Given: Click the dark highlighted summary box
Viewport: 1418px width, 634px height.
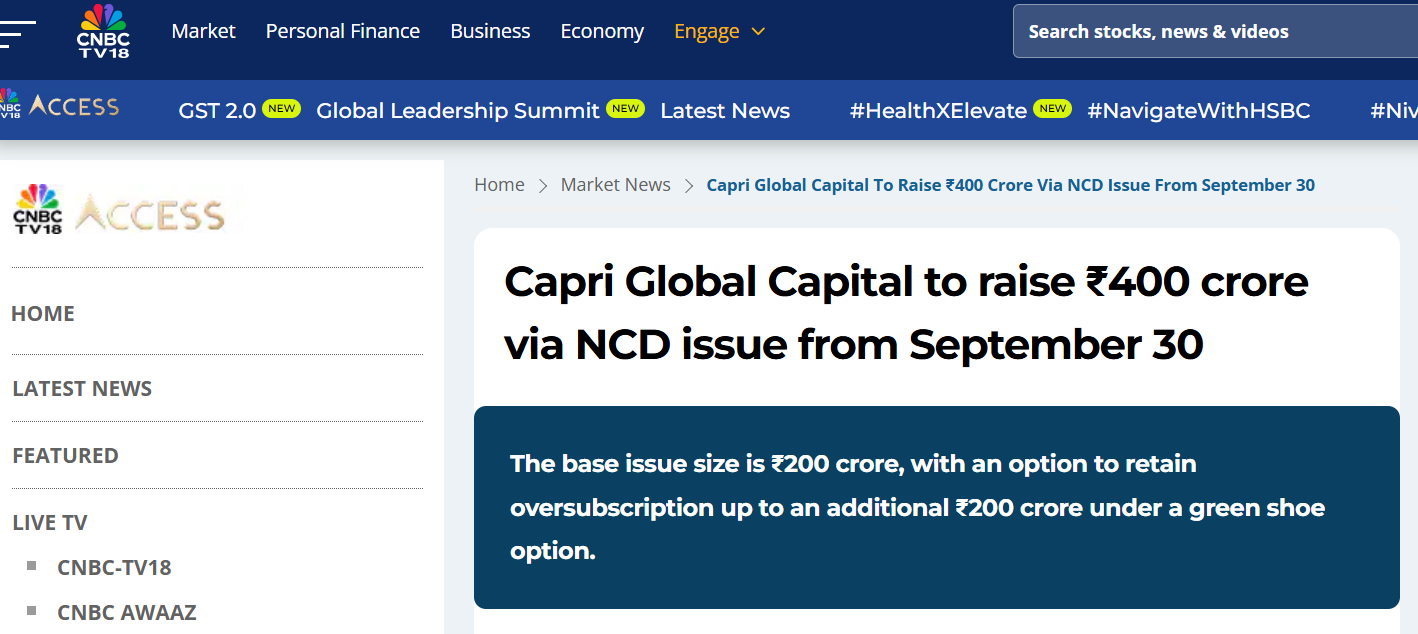Looking at the screenshot, I should [938, 507].
